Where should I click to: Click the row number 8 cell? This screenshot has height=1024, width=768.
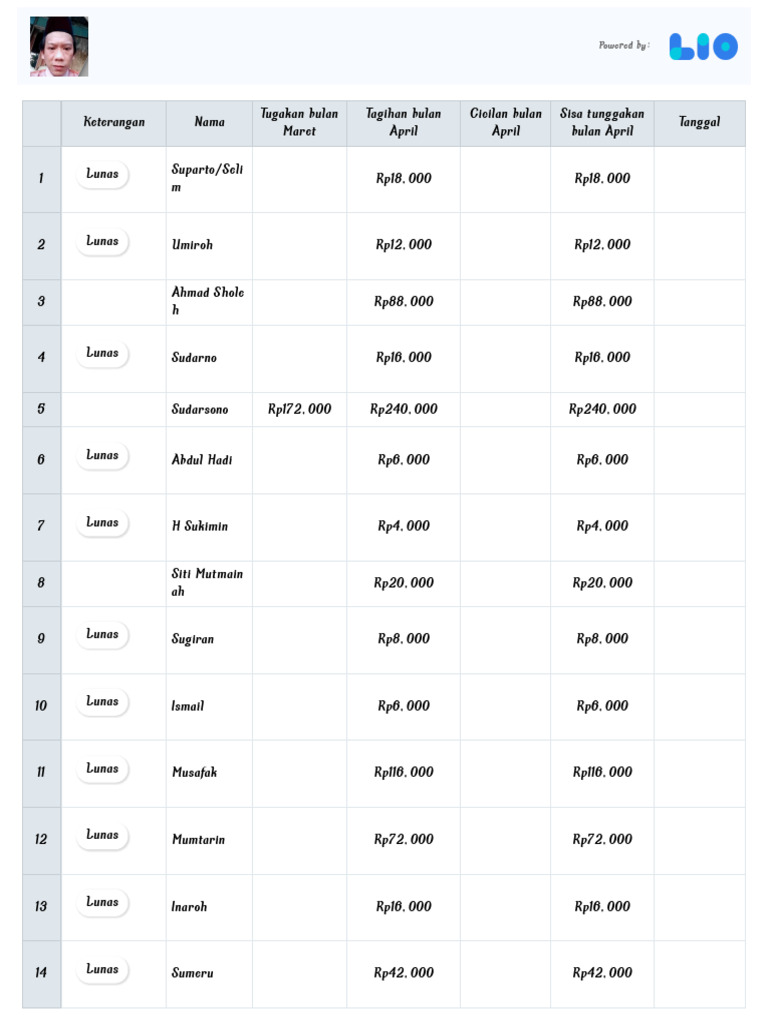[x=41, y=583]
